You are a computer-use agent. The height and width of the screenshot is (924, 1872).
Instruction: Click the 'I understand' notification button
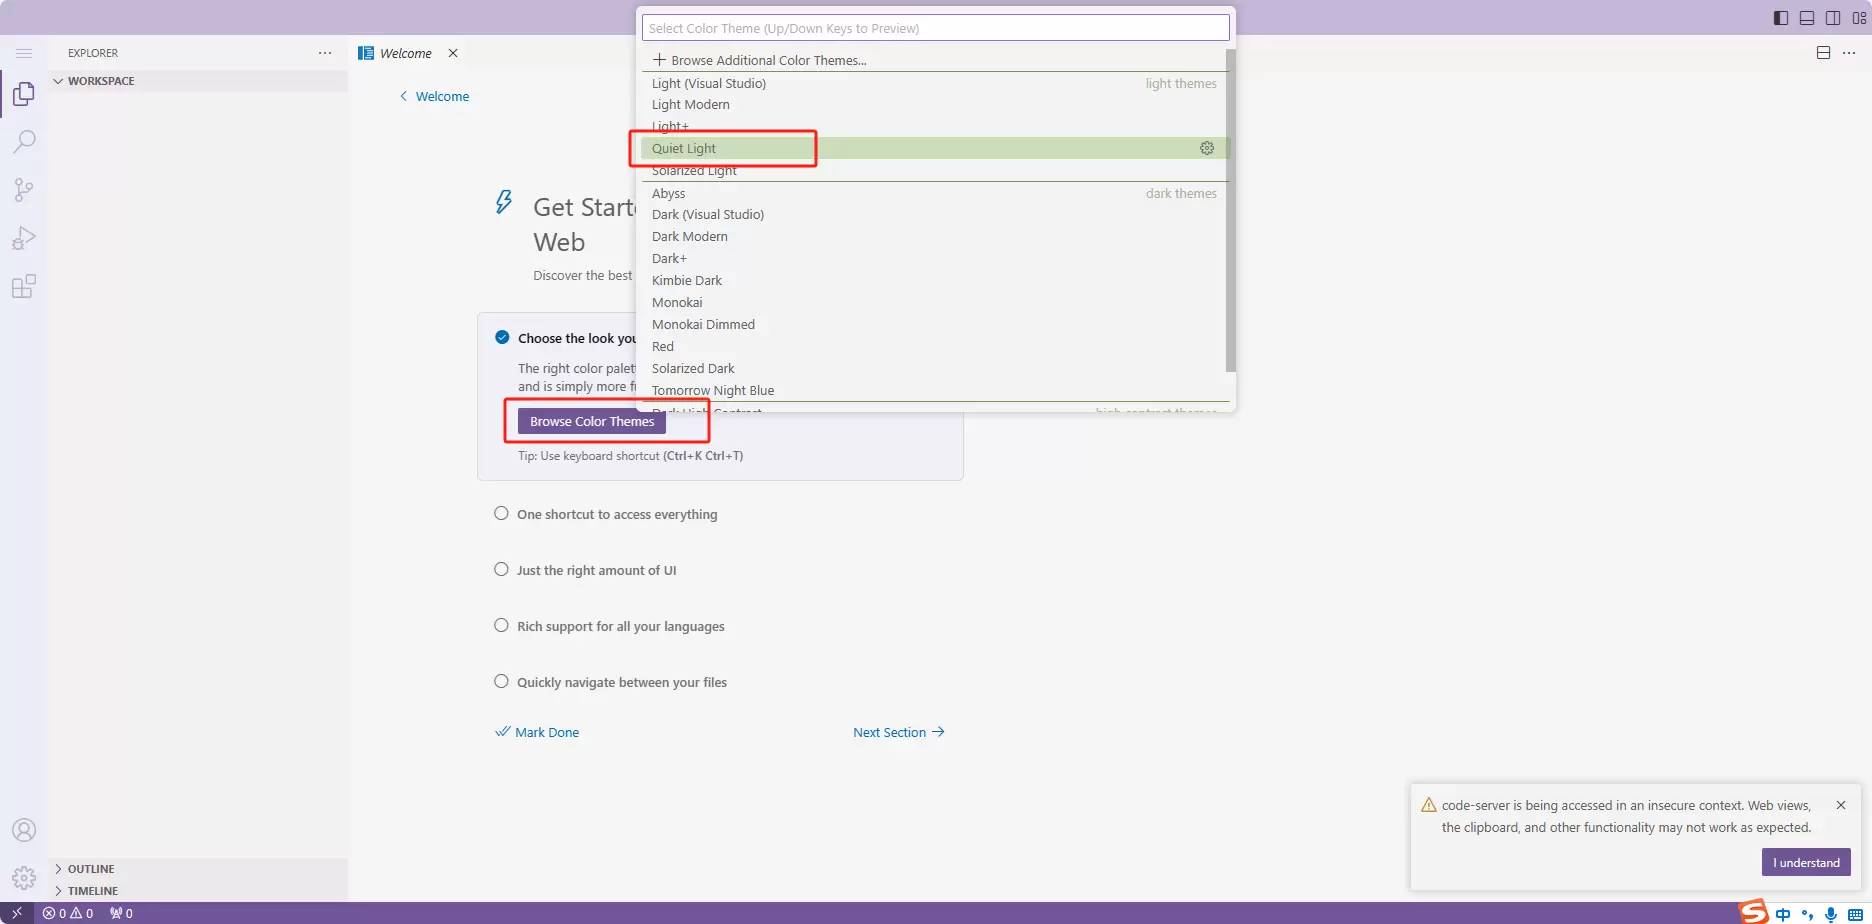click(x=1806, y=862)
